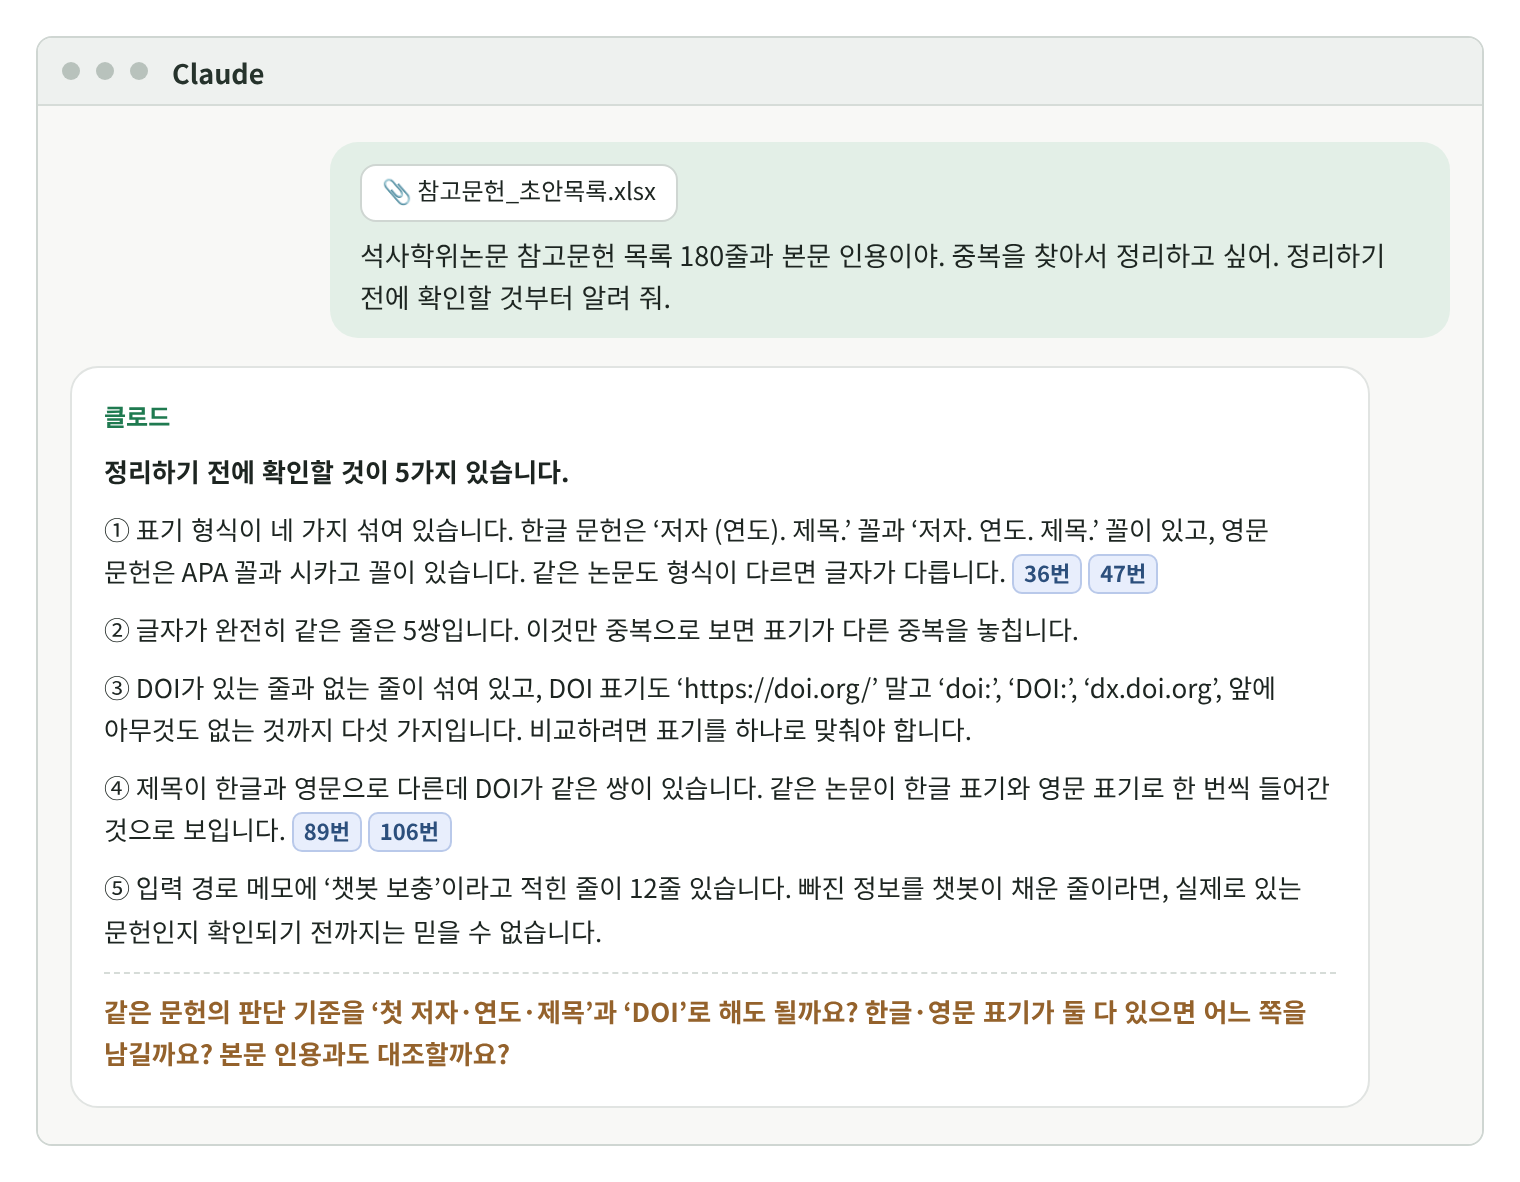
Task: Click the Claude window title
Action: 218,74
